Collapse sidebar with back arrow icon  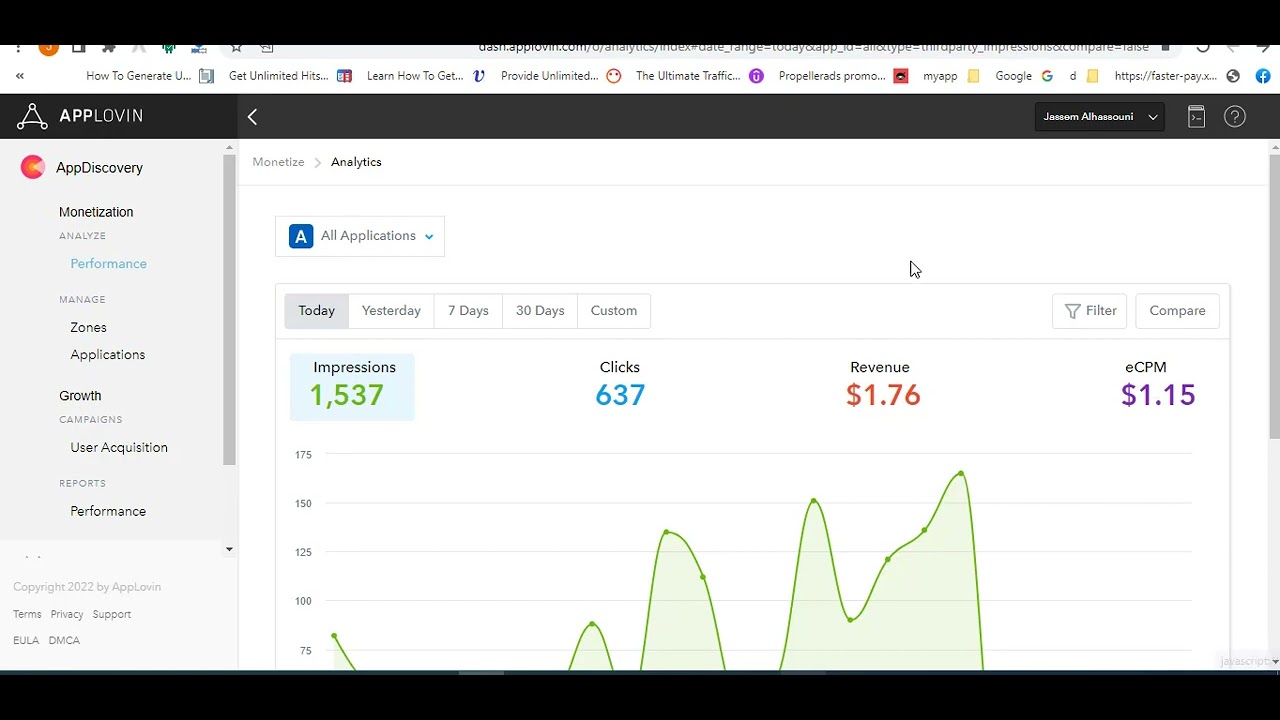coord(252,117)
